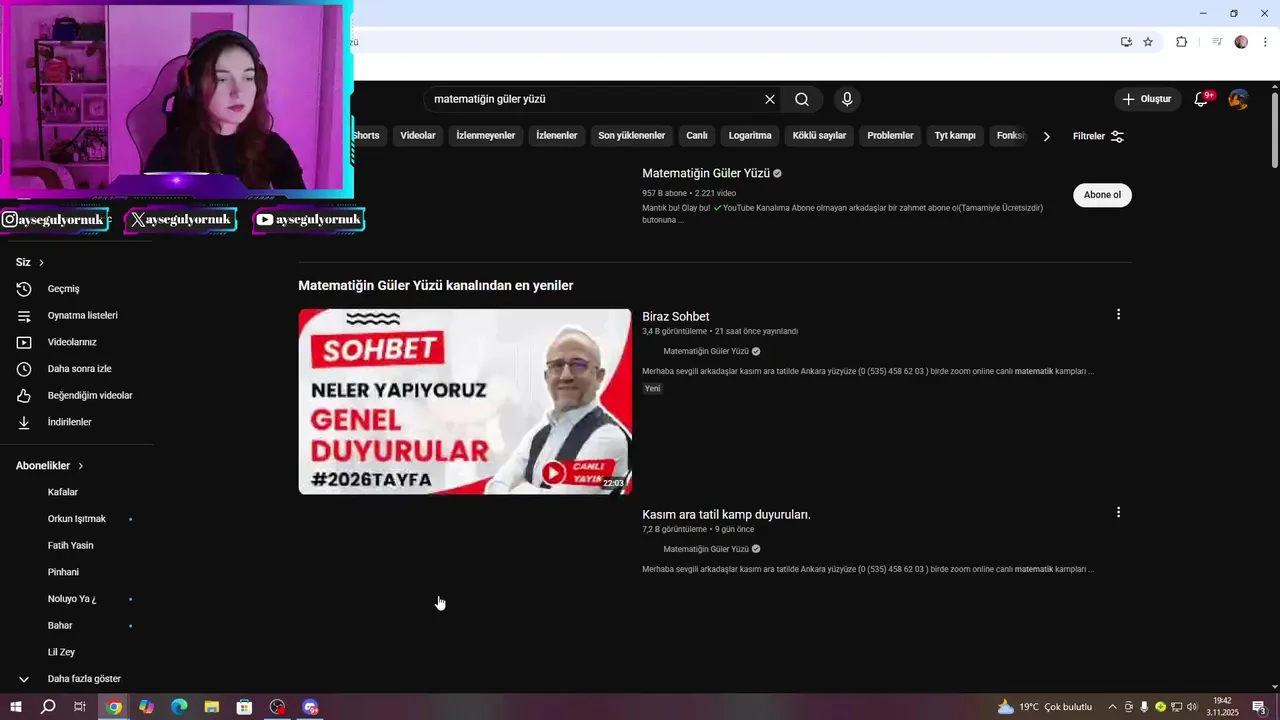Open Task View on taskbar
1280x720 pixels.
[x=80, y=707]
